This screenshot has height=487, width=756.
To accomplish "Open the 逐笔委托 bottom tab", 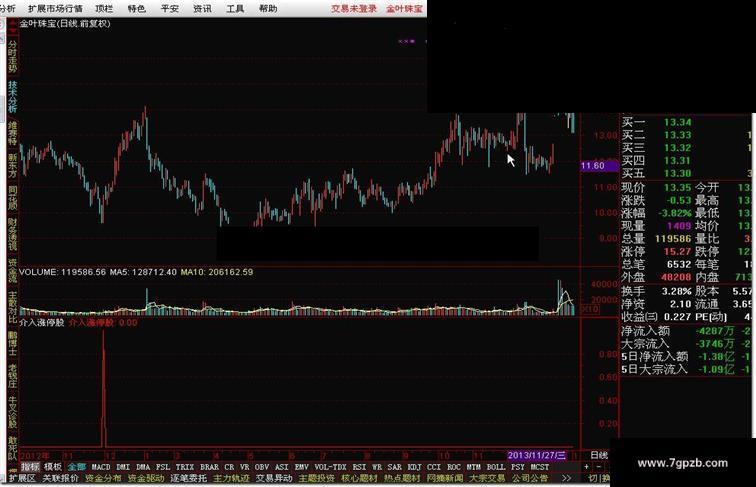I will (188, 478).
